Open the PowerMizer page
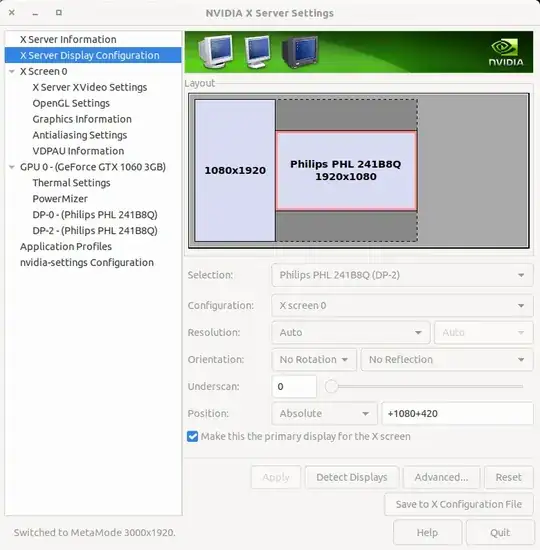Viewport: 540px width, 550px height. pos(60,199)
